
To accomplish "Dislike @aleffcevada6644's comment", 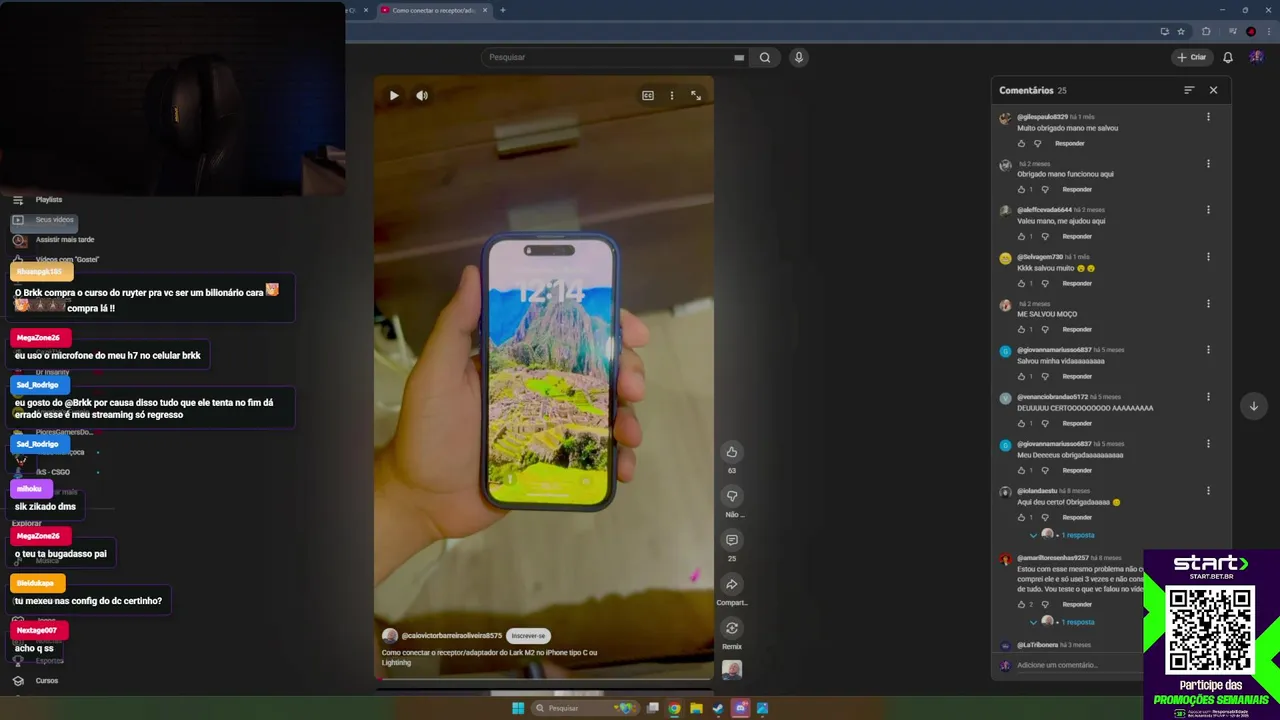I will coord(1045,236).
